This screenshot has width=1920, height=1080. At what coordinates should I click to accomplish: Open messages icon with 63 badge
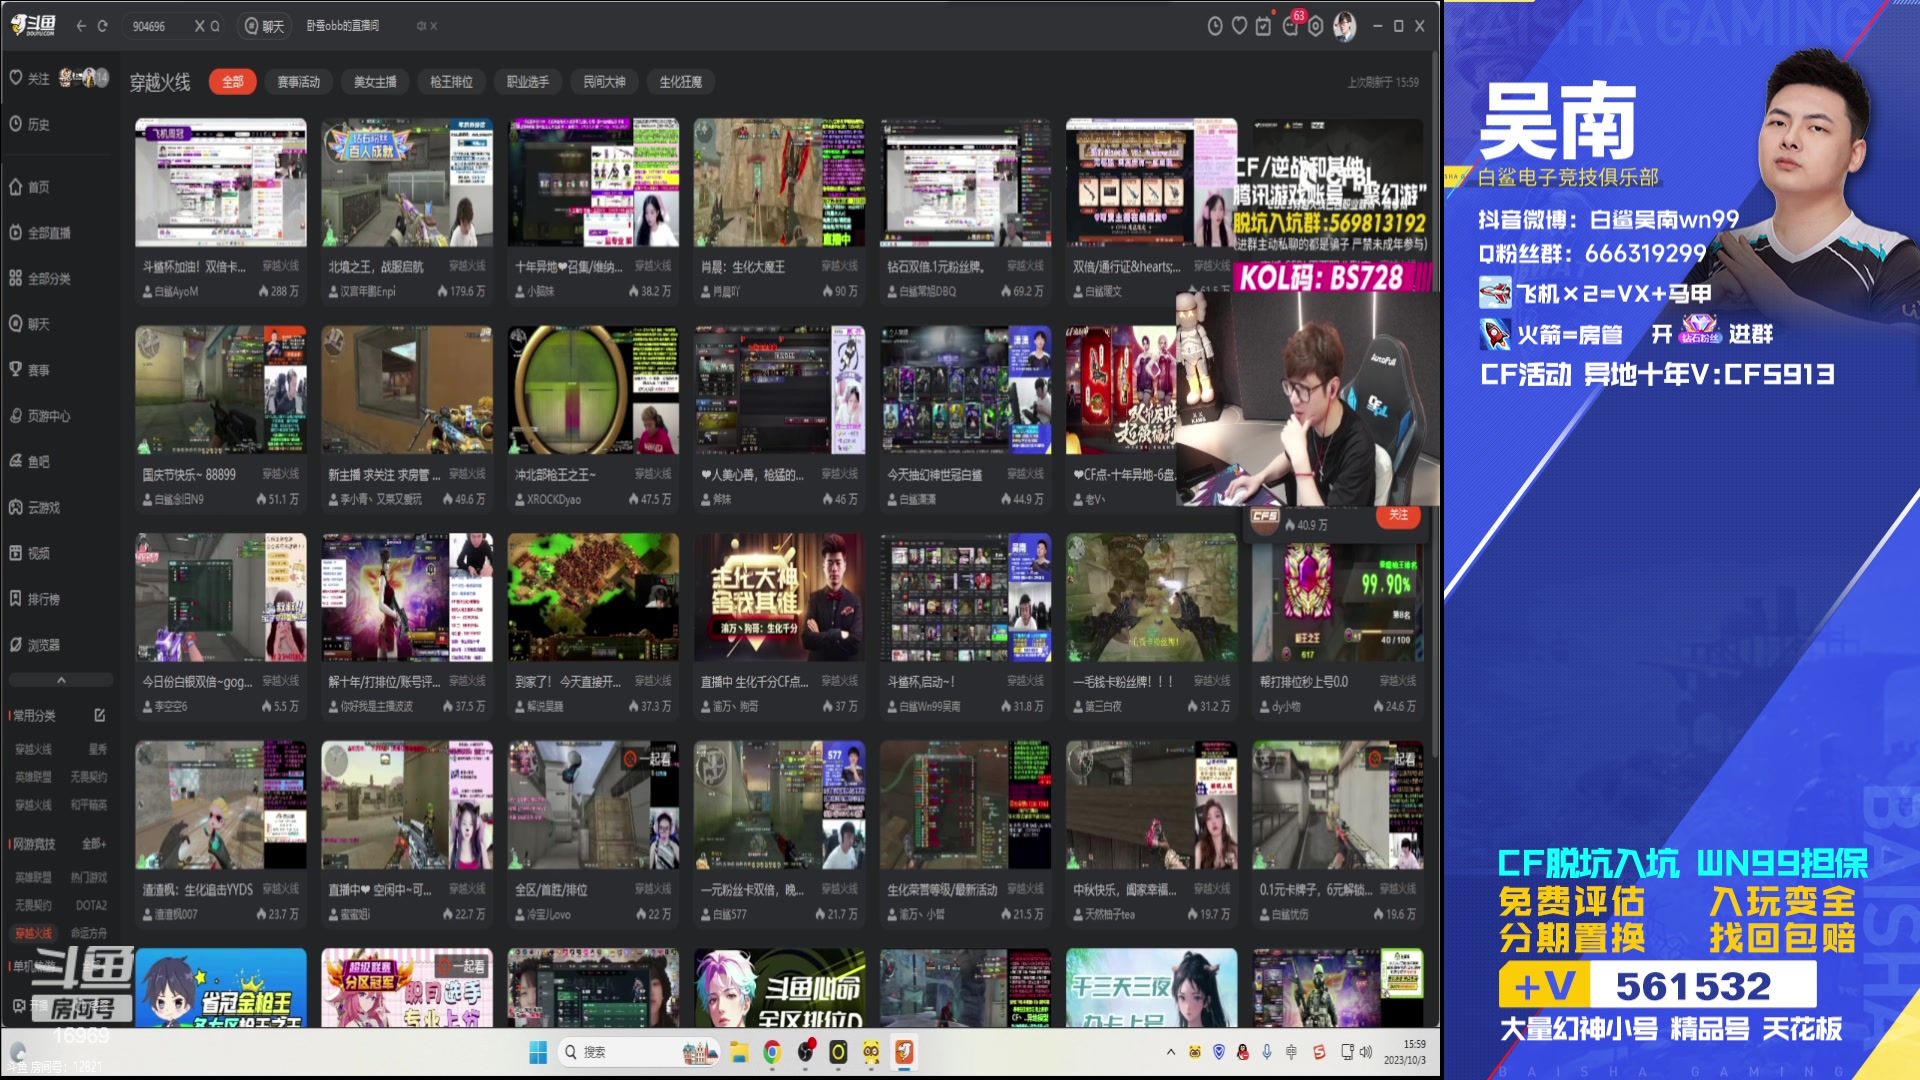click(1291, 24)
